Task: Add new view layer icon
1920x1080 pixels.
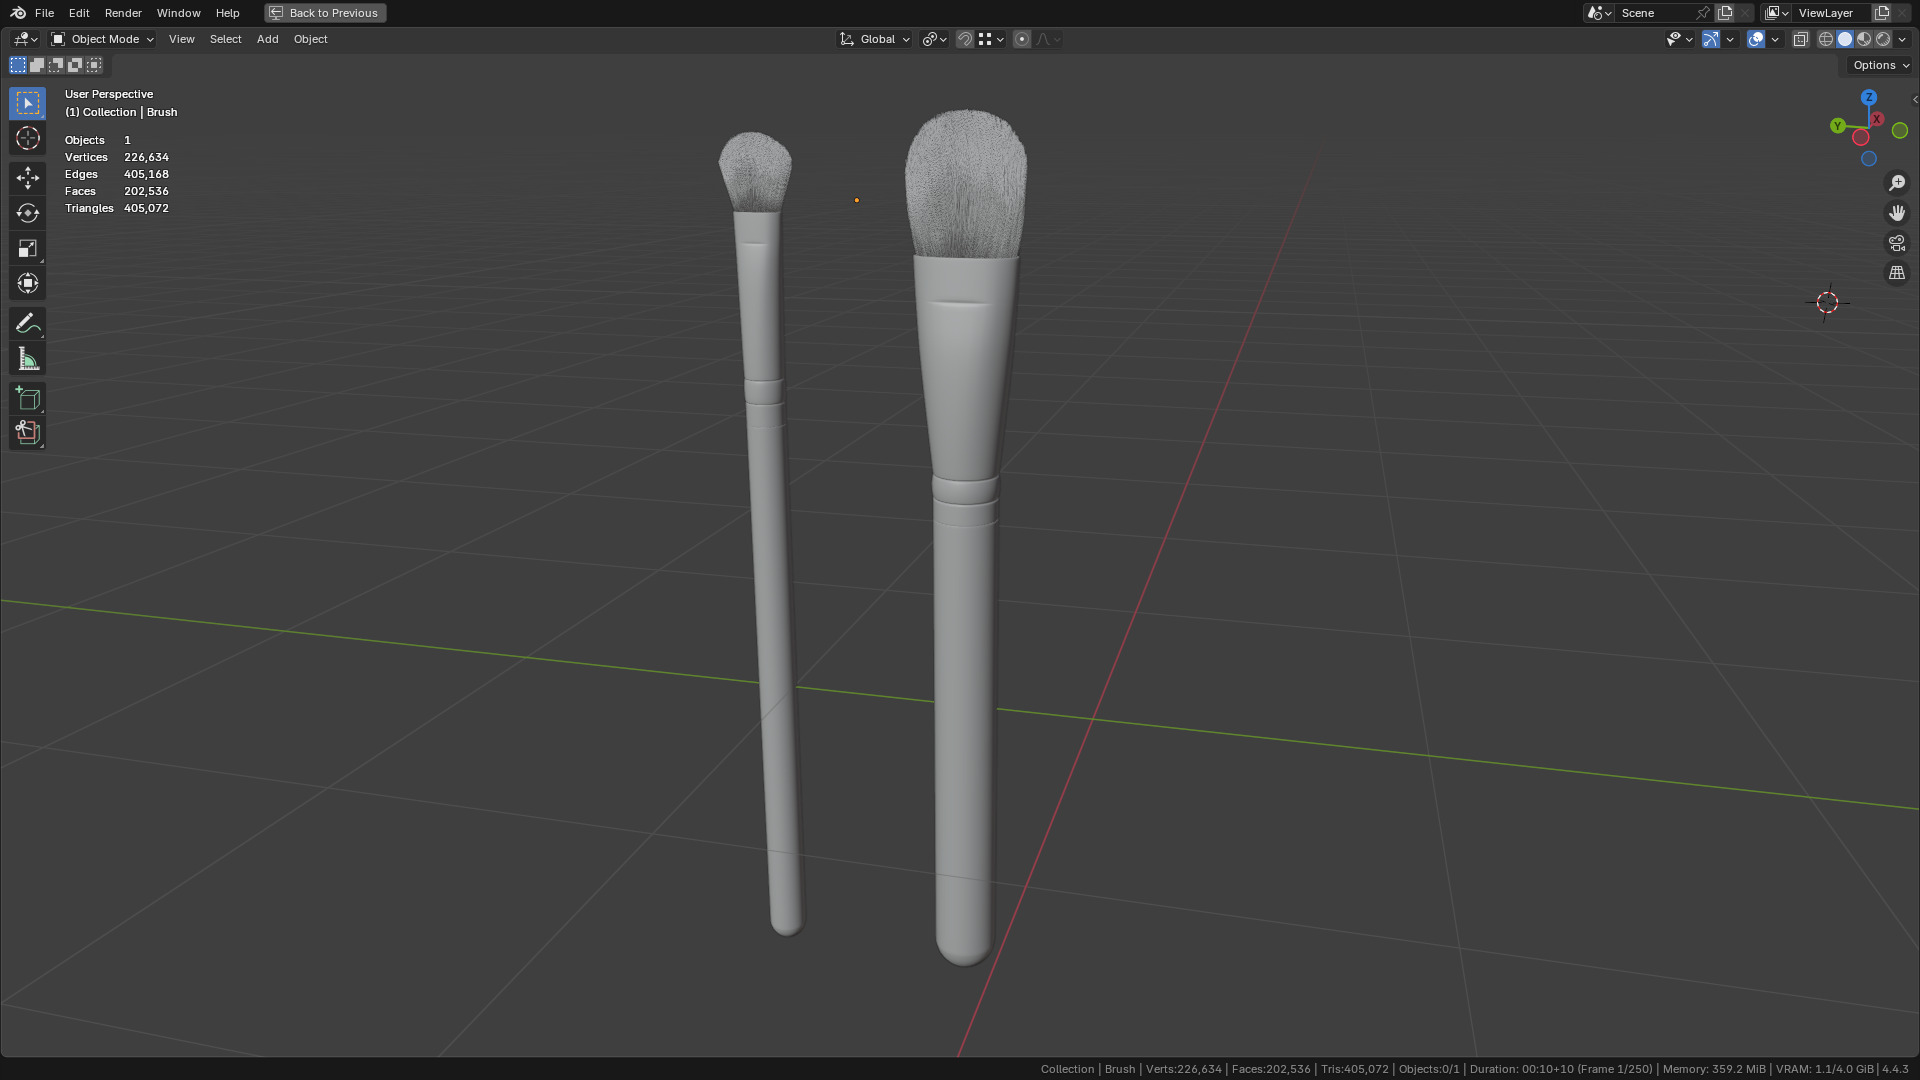Action: point(1882,13)
